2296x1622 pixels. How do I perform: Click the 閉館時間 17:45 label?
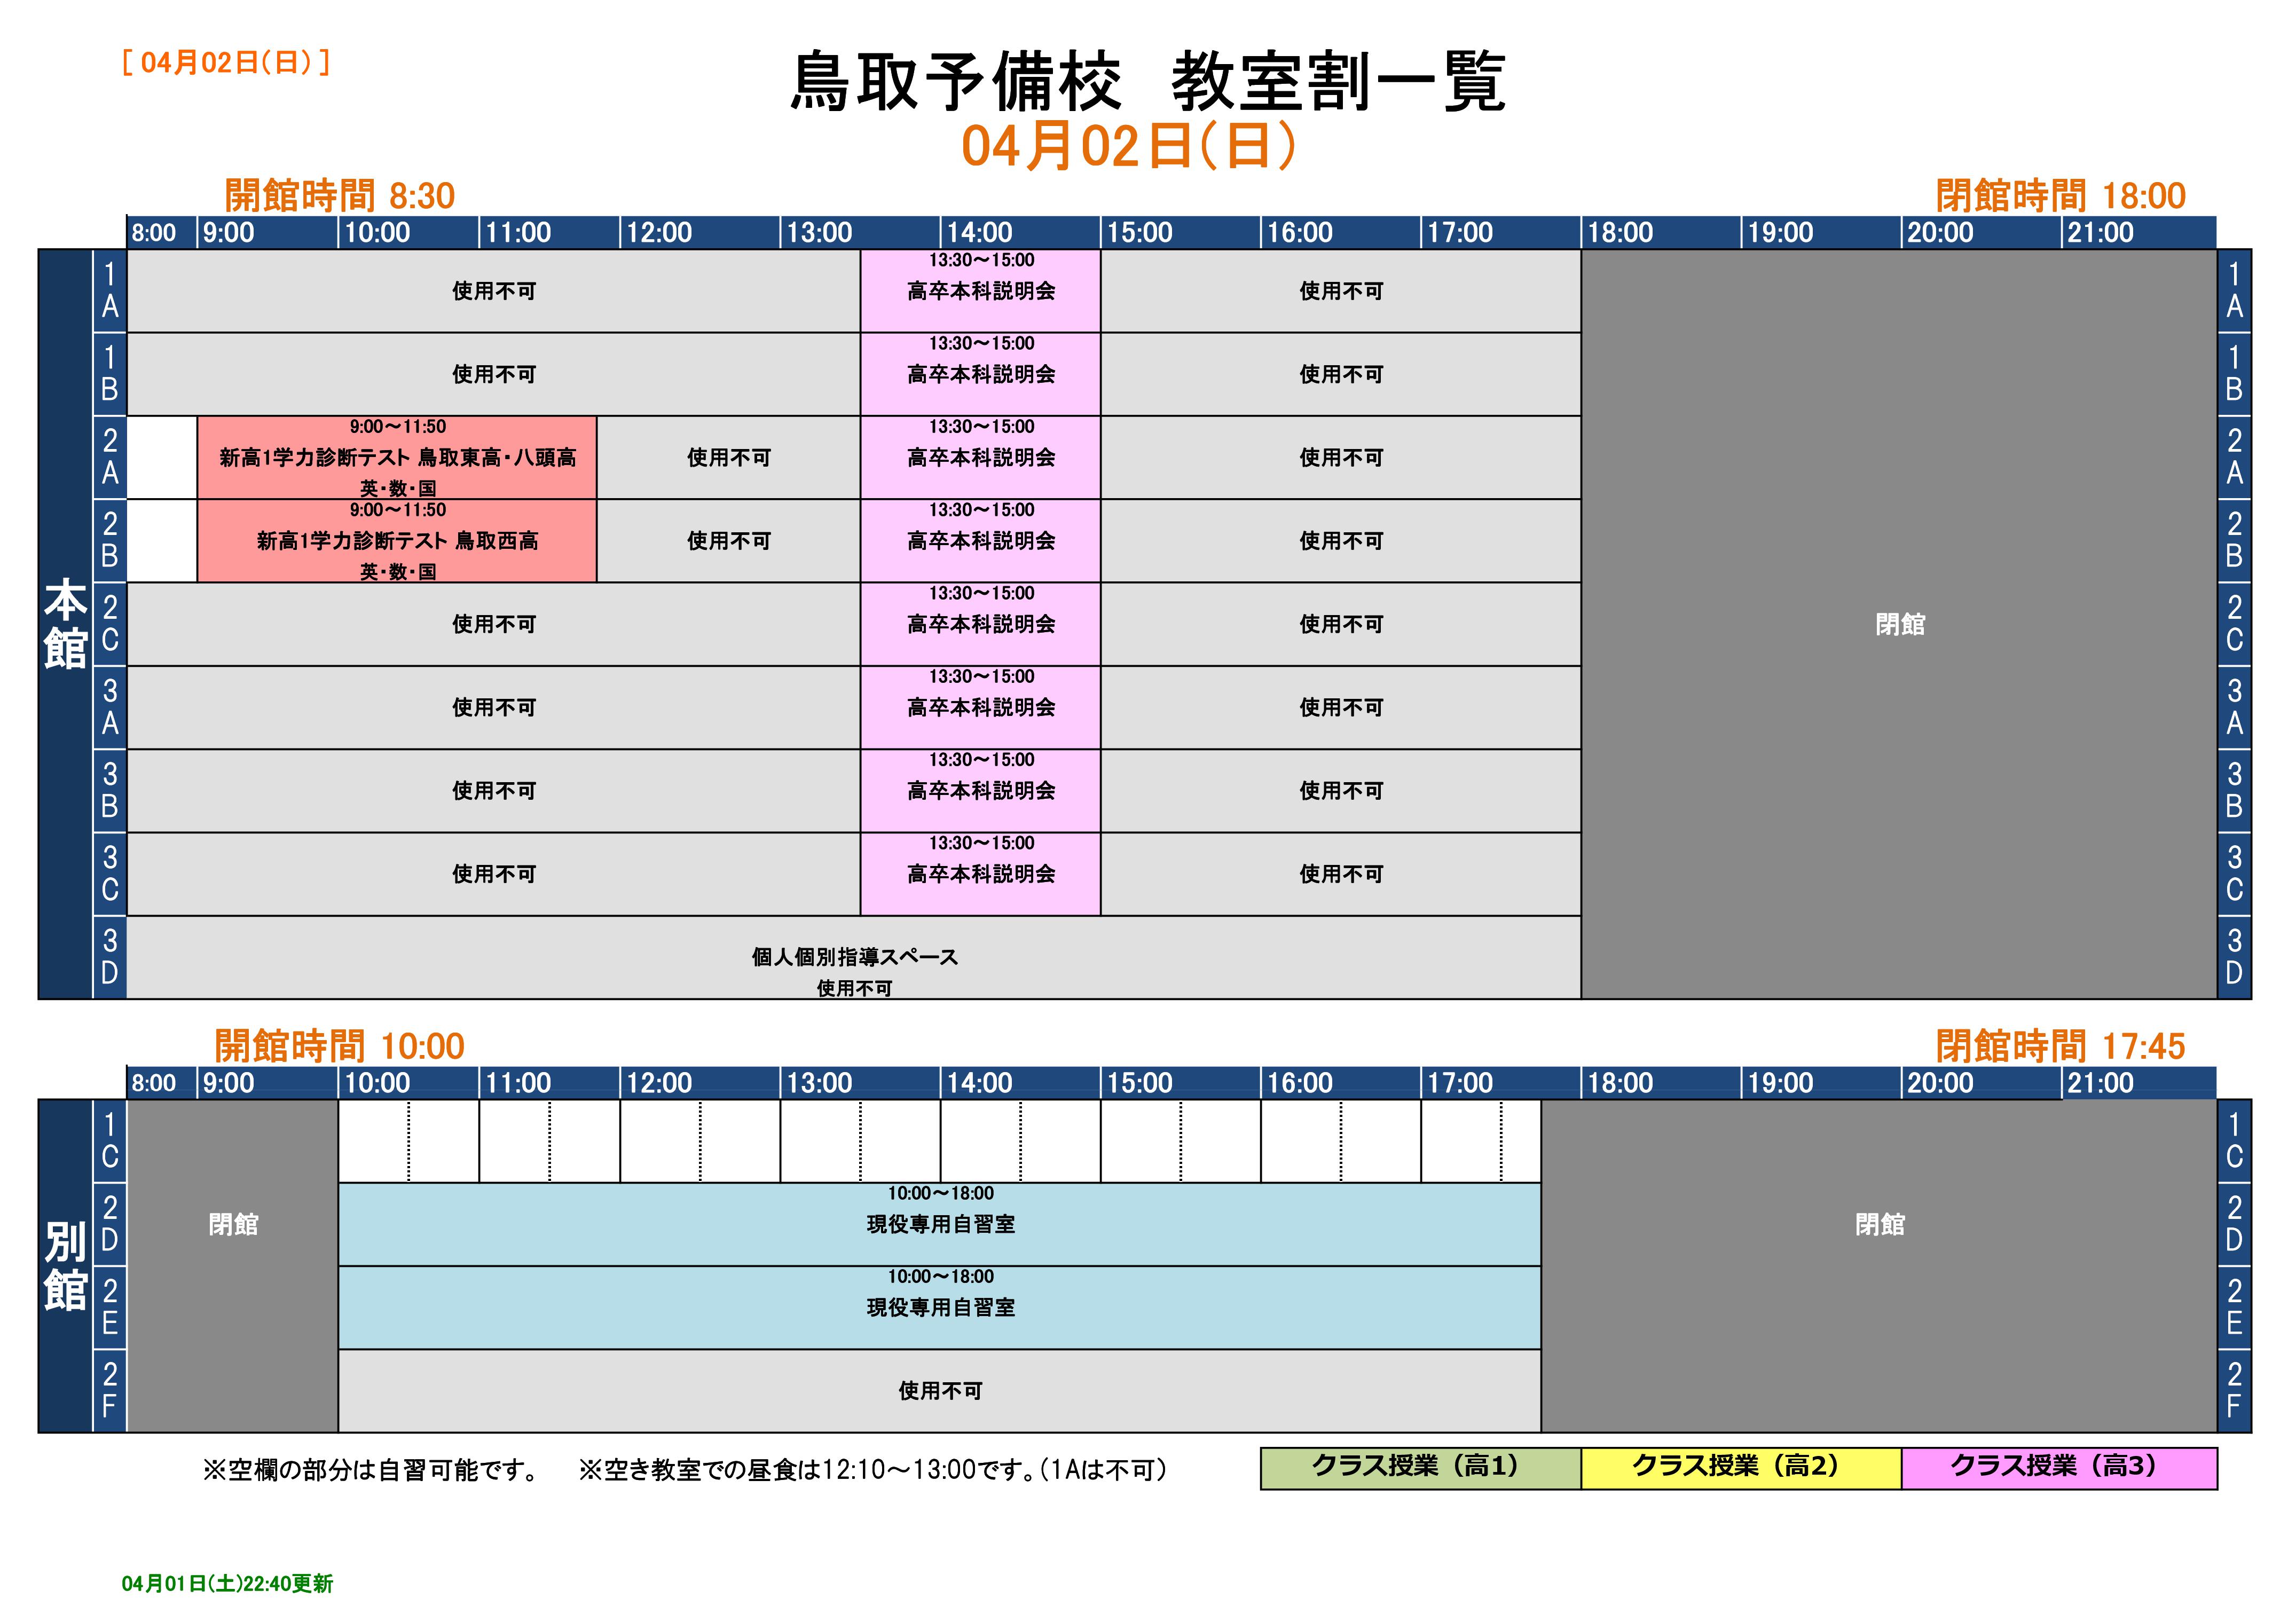coord(2060,1046)
